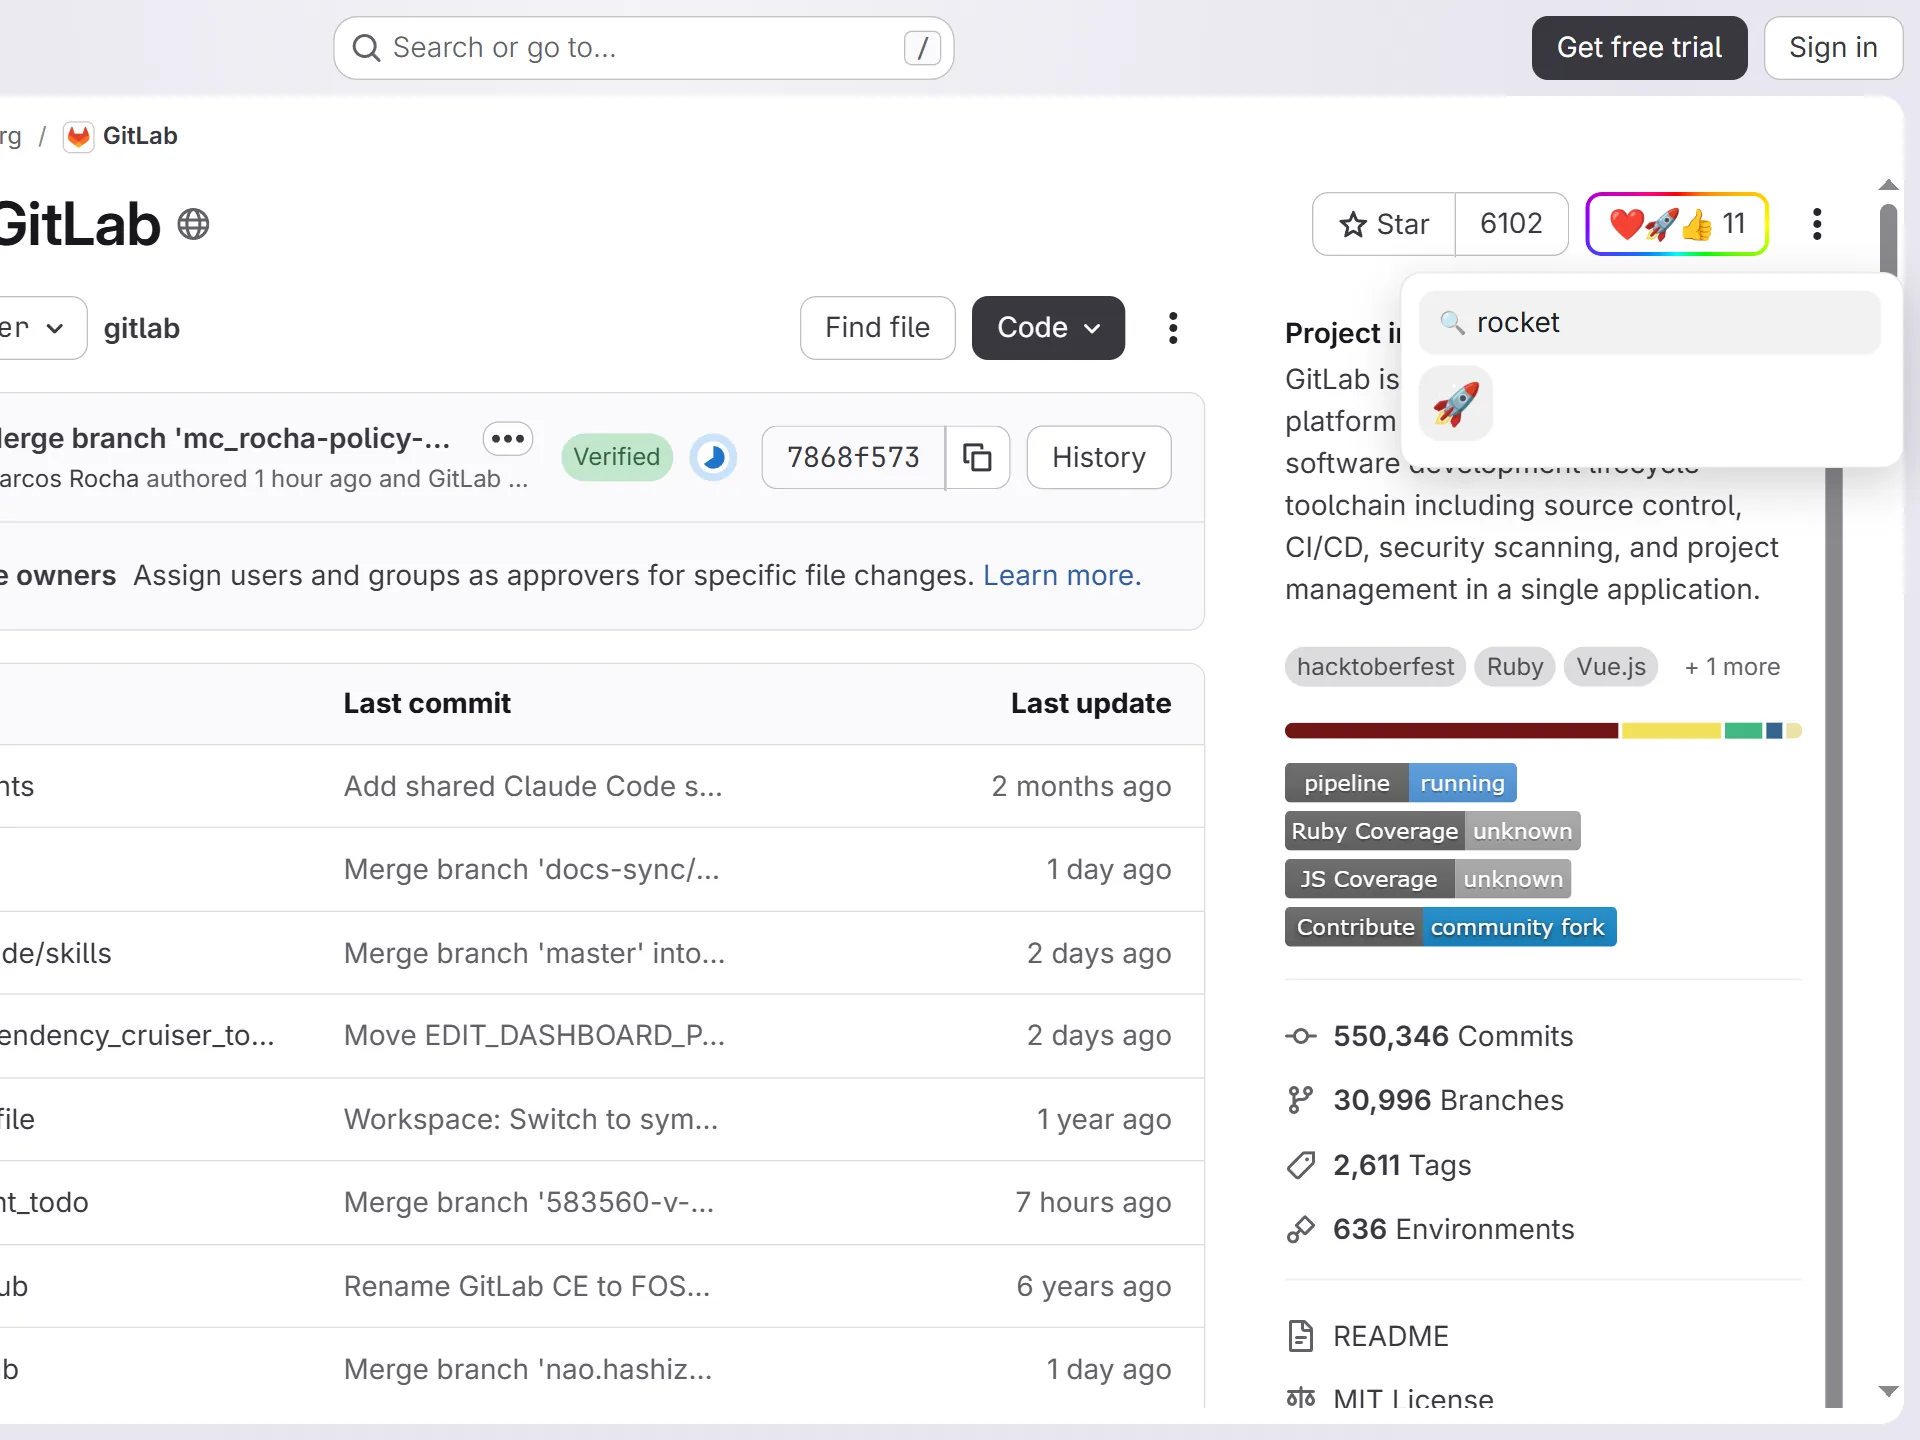Viewport: 1920px width, 1440px height.
Task: Select the rocket emoji result
Action: click(x=1456, y=404)
